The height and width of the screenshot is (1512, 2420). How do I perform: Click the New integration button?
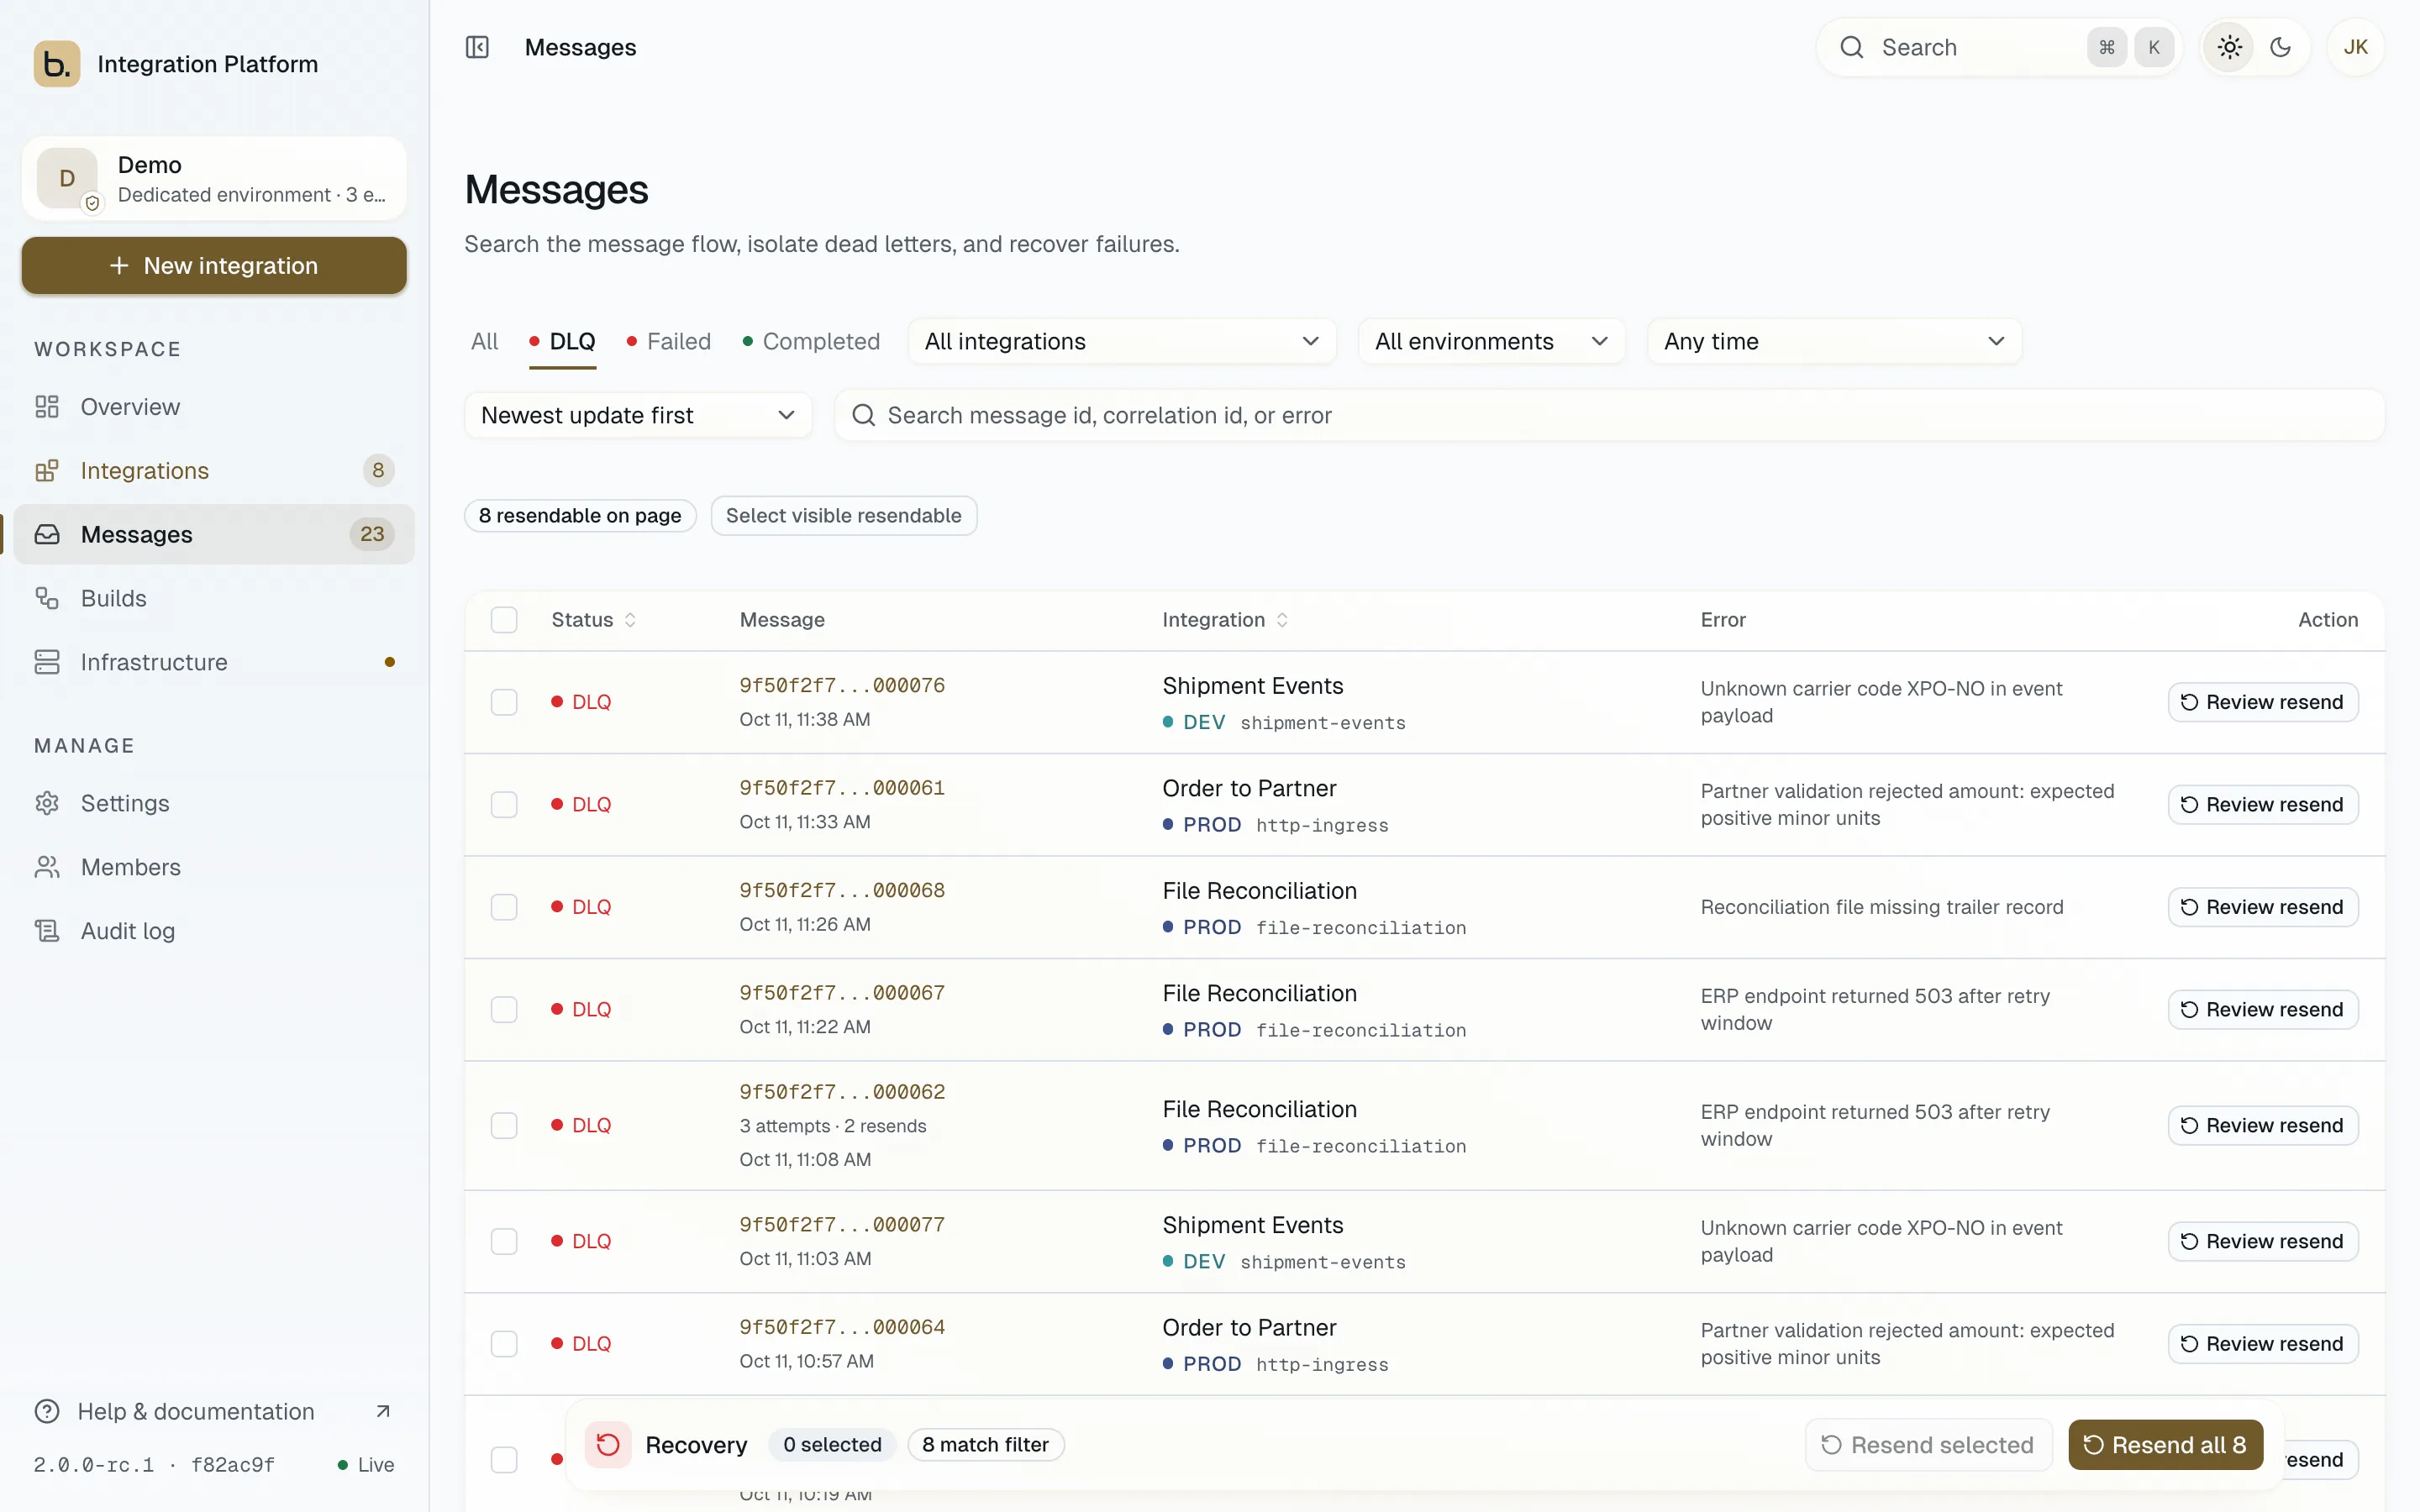pos(214,265)
